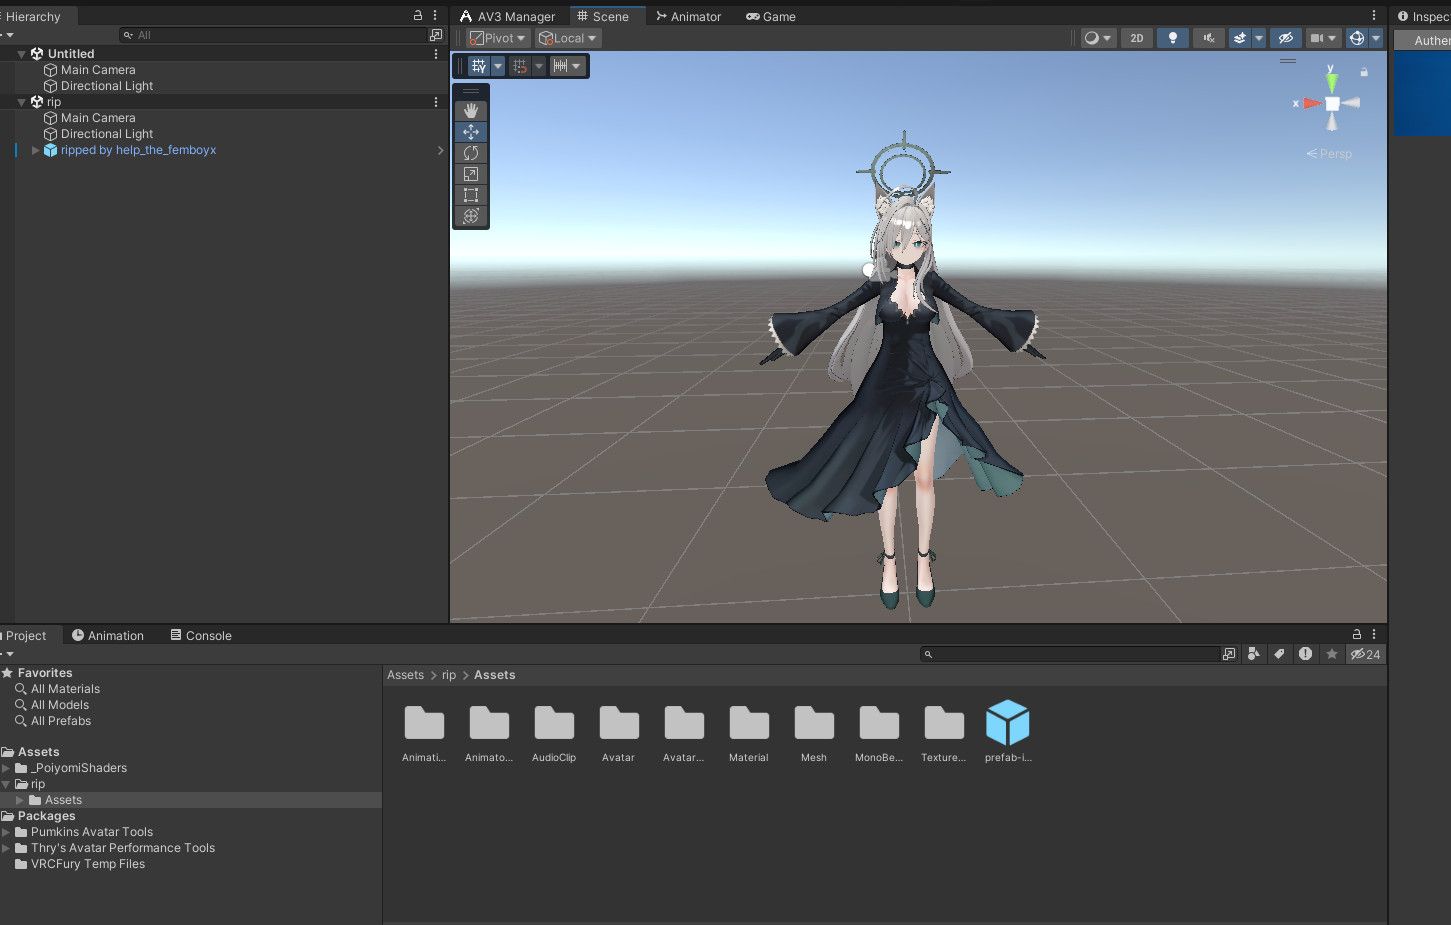
Task: Collapse the rip scene in Hierarchy
Action: pos(21,102)
